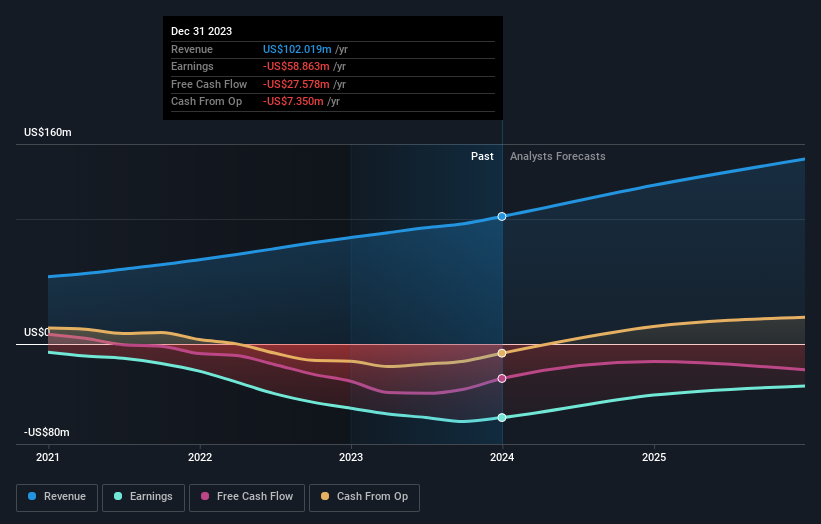Click the Analysts Forecasts label
The height and width of the screenshot is (524, 821).
click(558, 156)
